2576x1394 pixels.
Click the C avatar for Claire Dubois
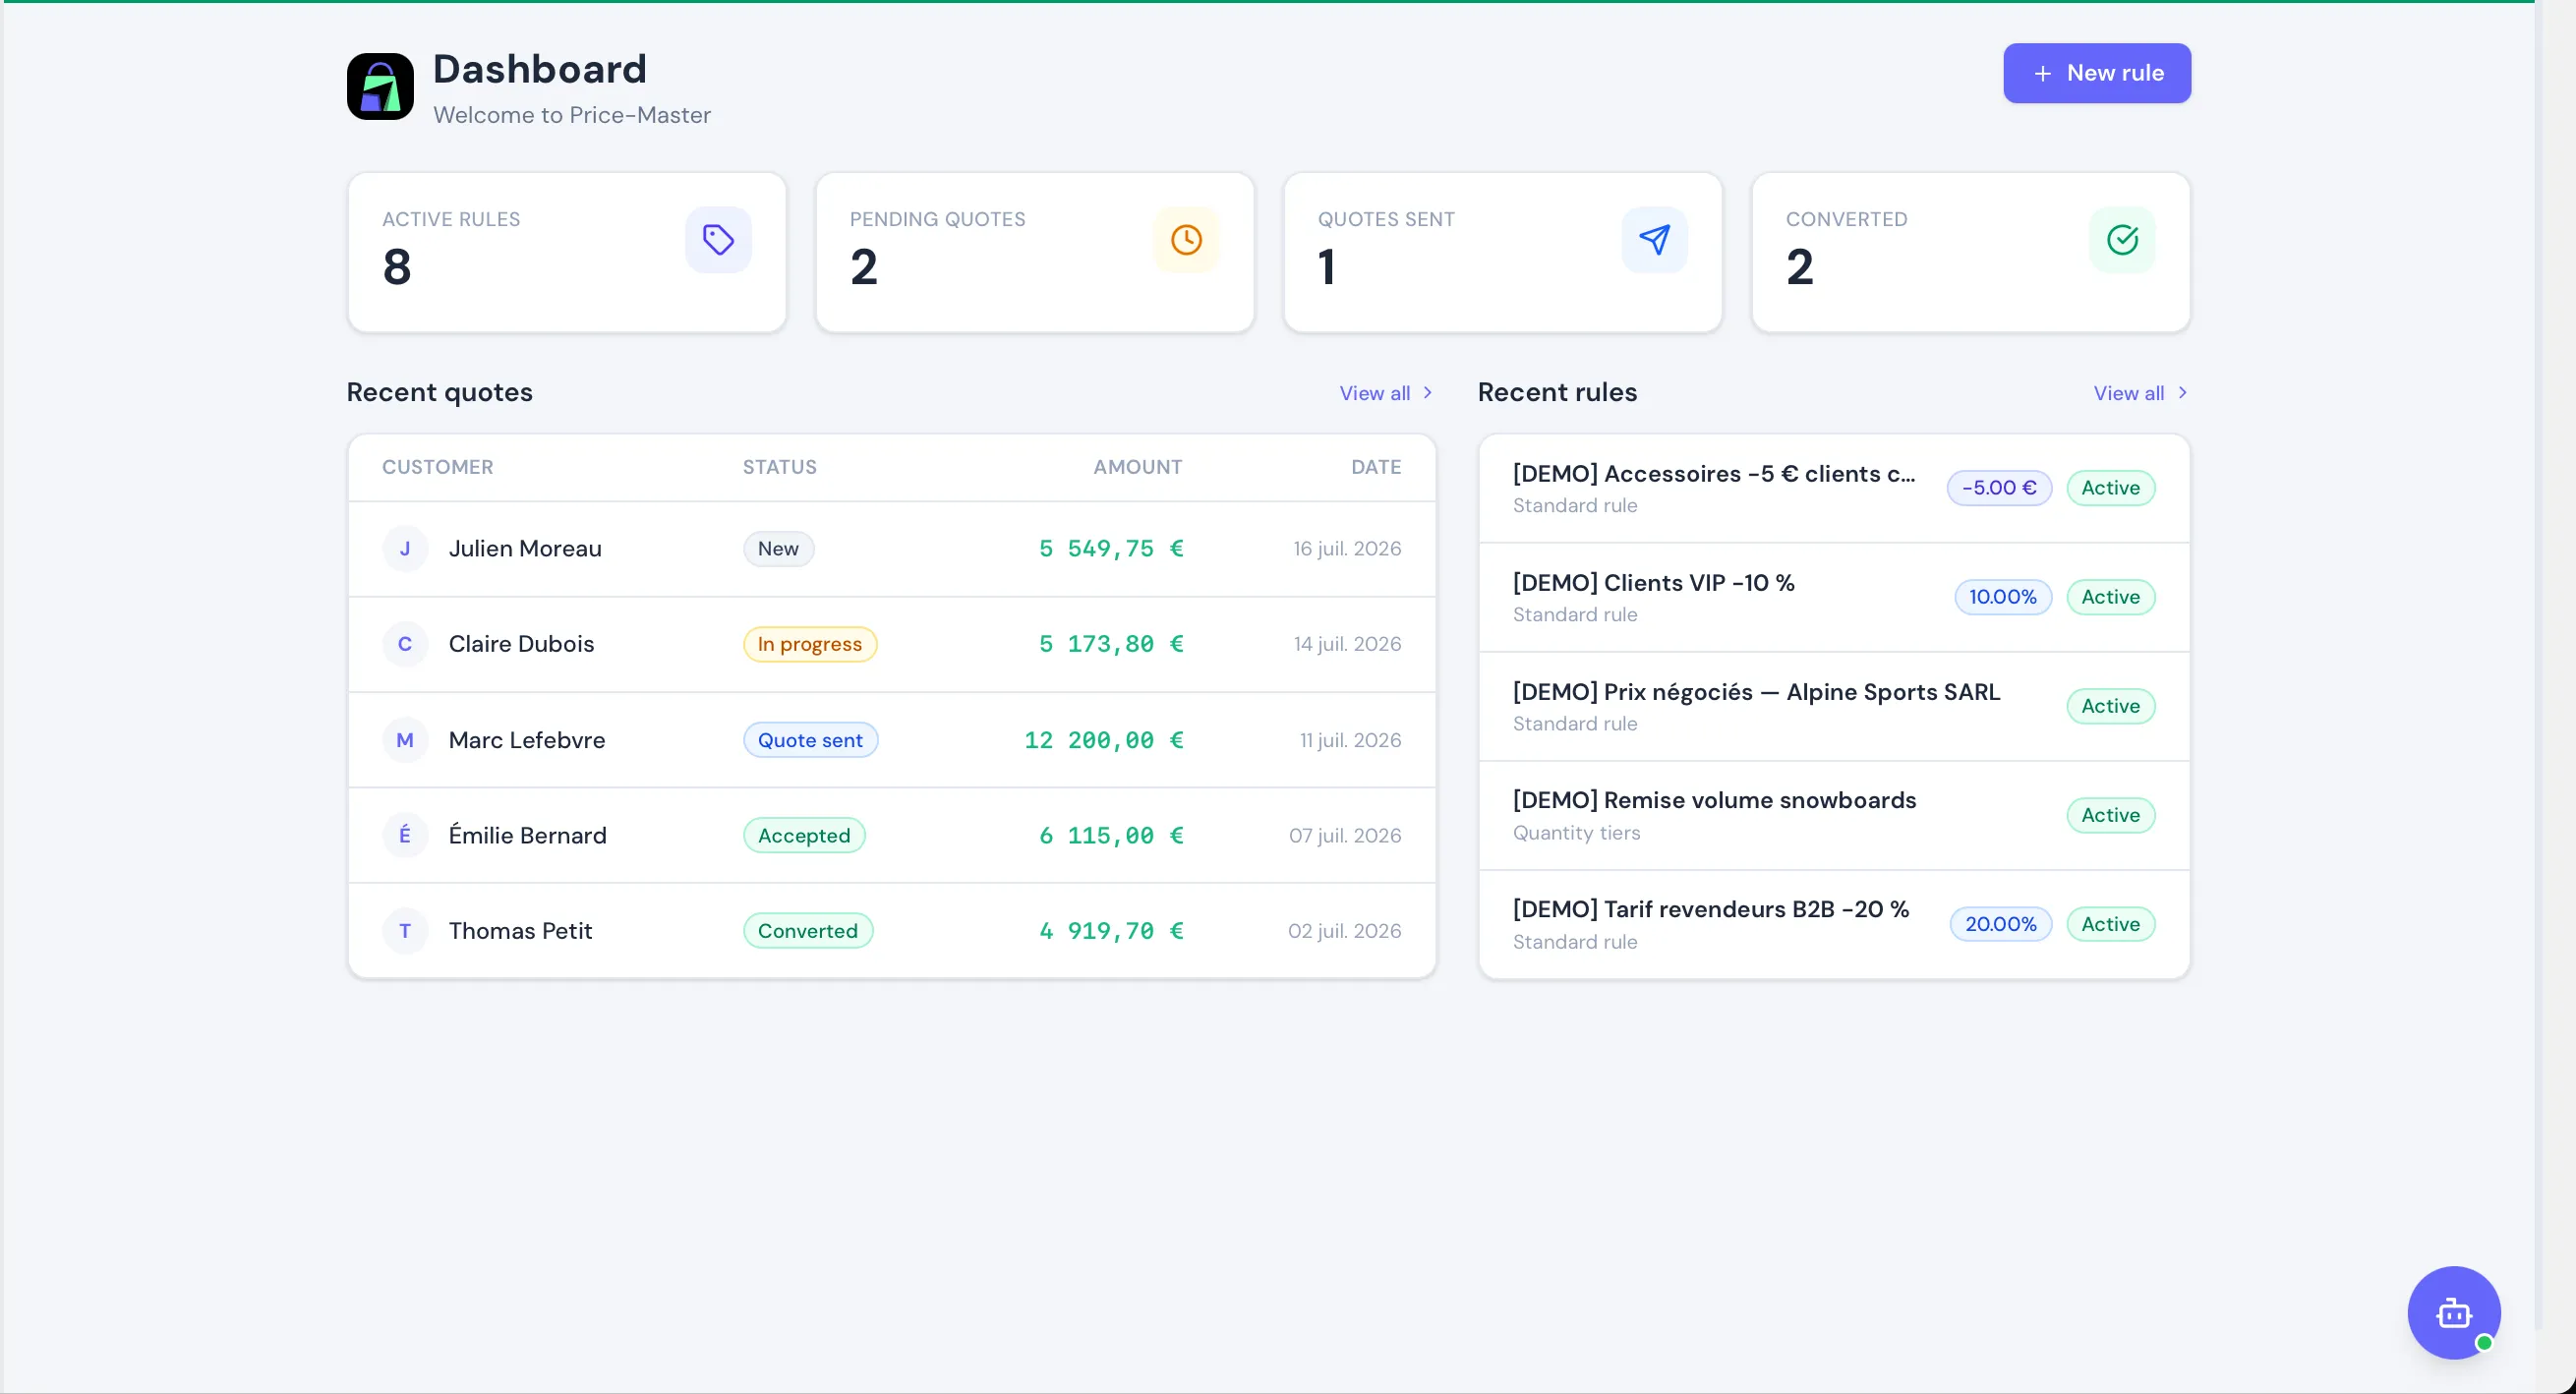[x=405, y=644]
